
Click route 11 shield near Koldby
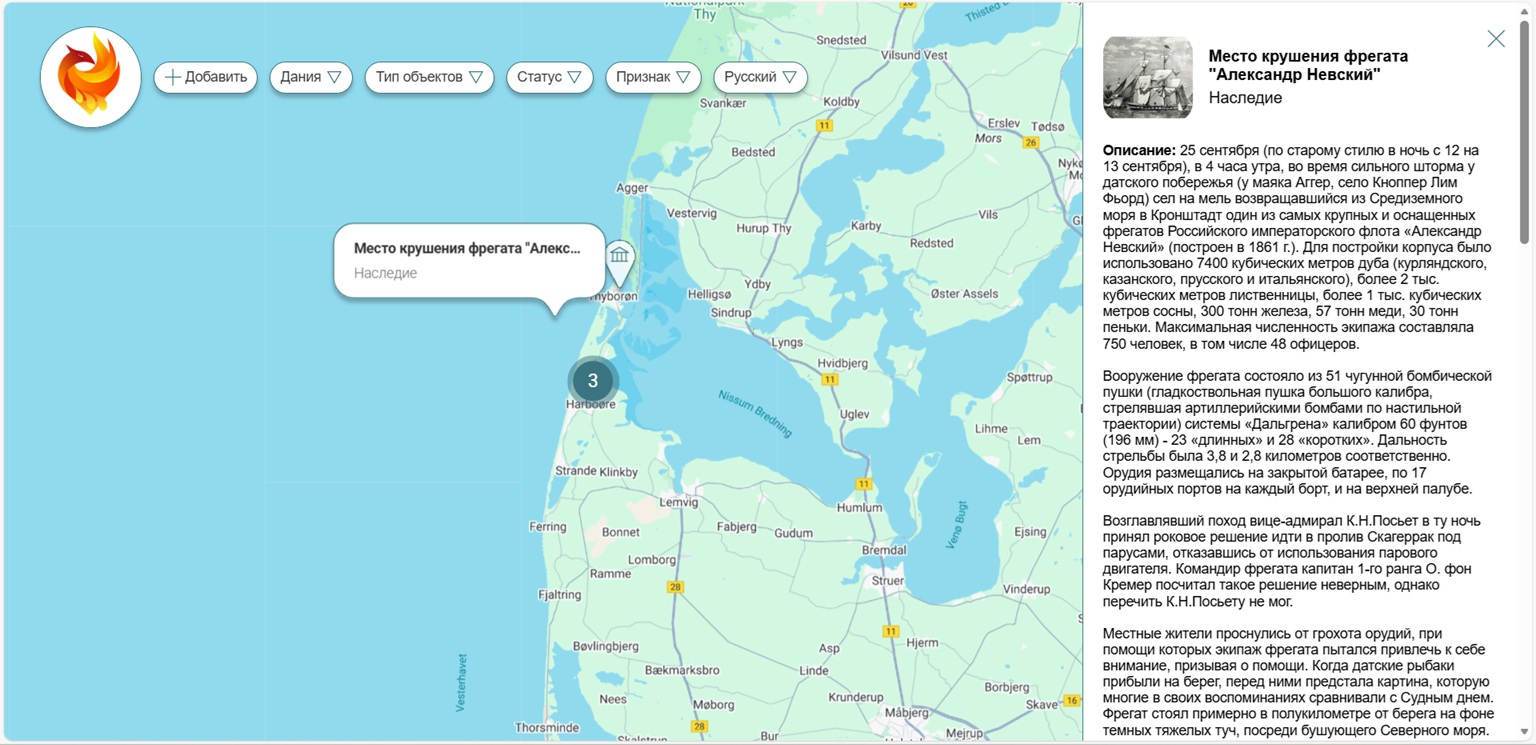tap(824, 126)
